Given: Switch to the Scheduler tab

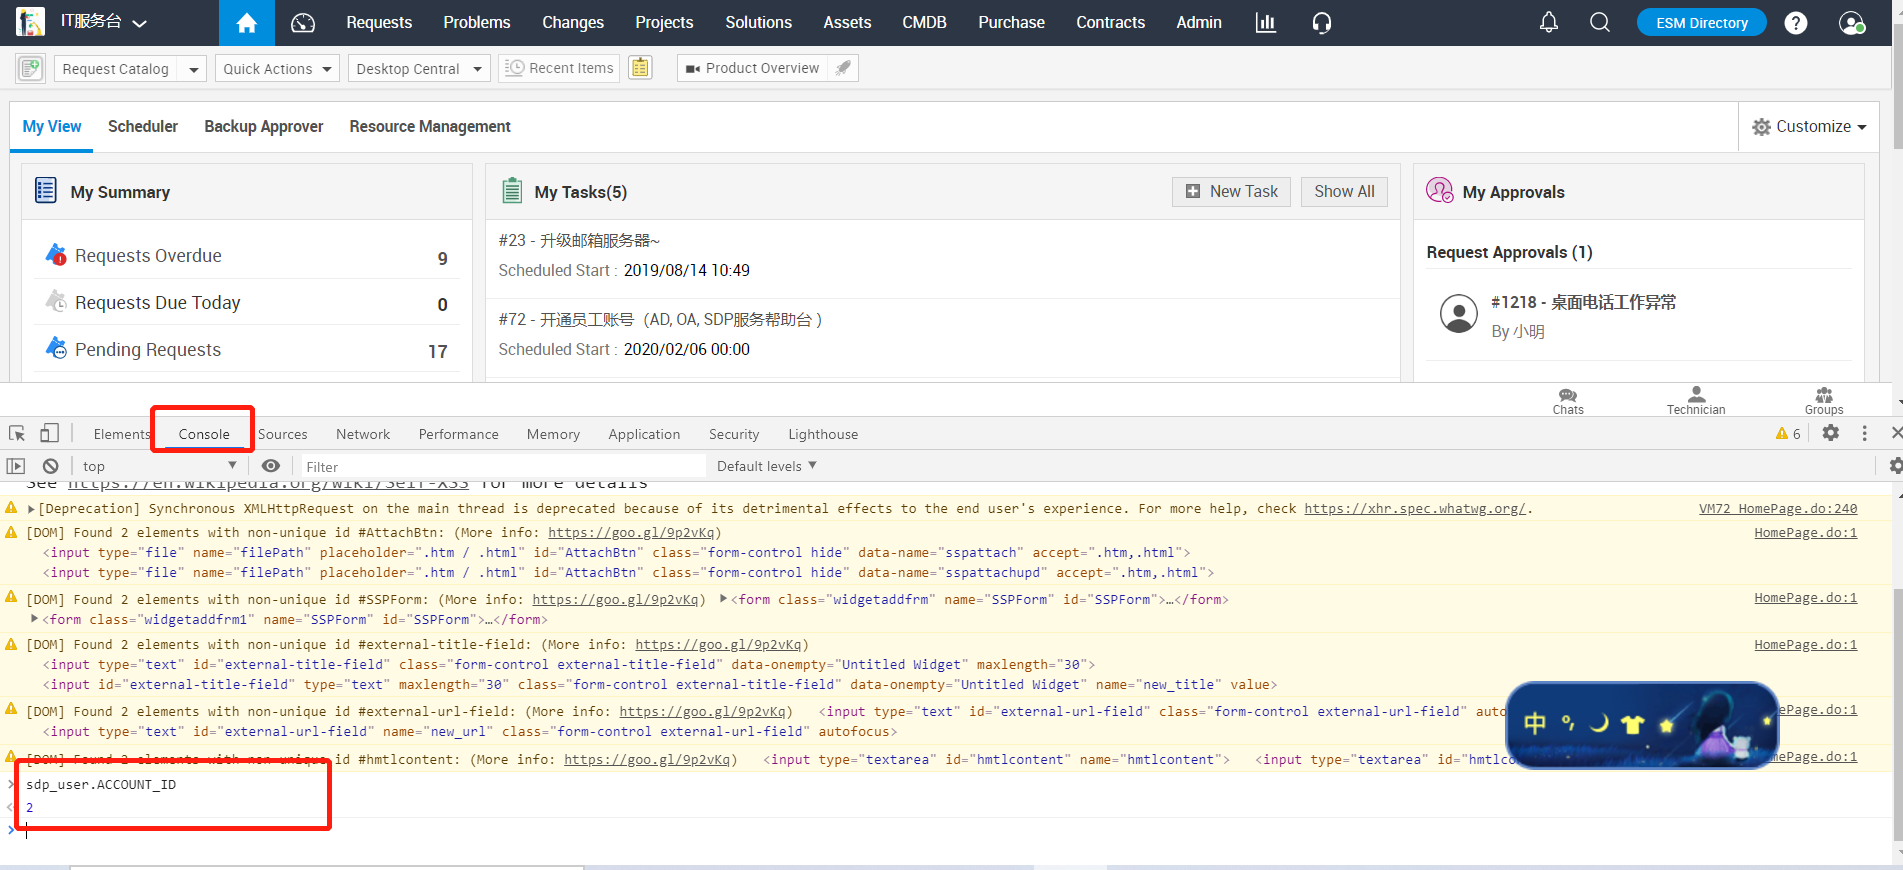Looking at the screenshot, I should pos(143,126).
